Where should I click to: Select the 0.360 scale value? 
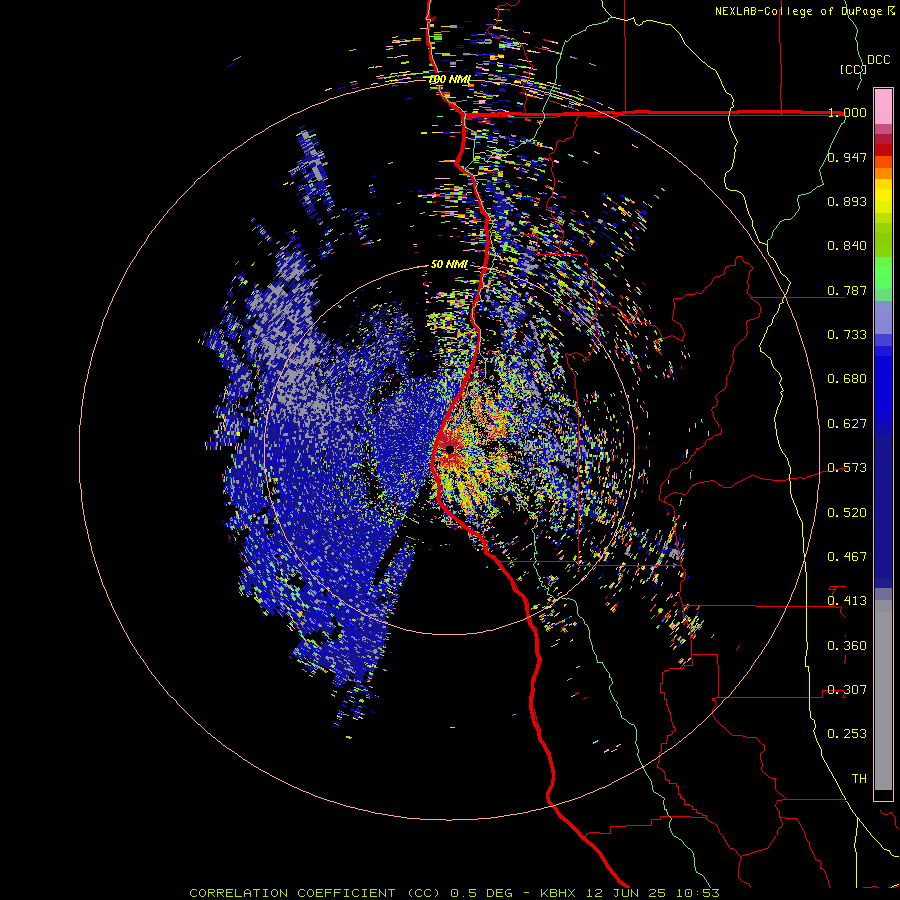click(847, 646)
